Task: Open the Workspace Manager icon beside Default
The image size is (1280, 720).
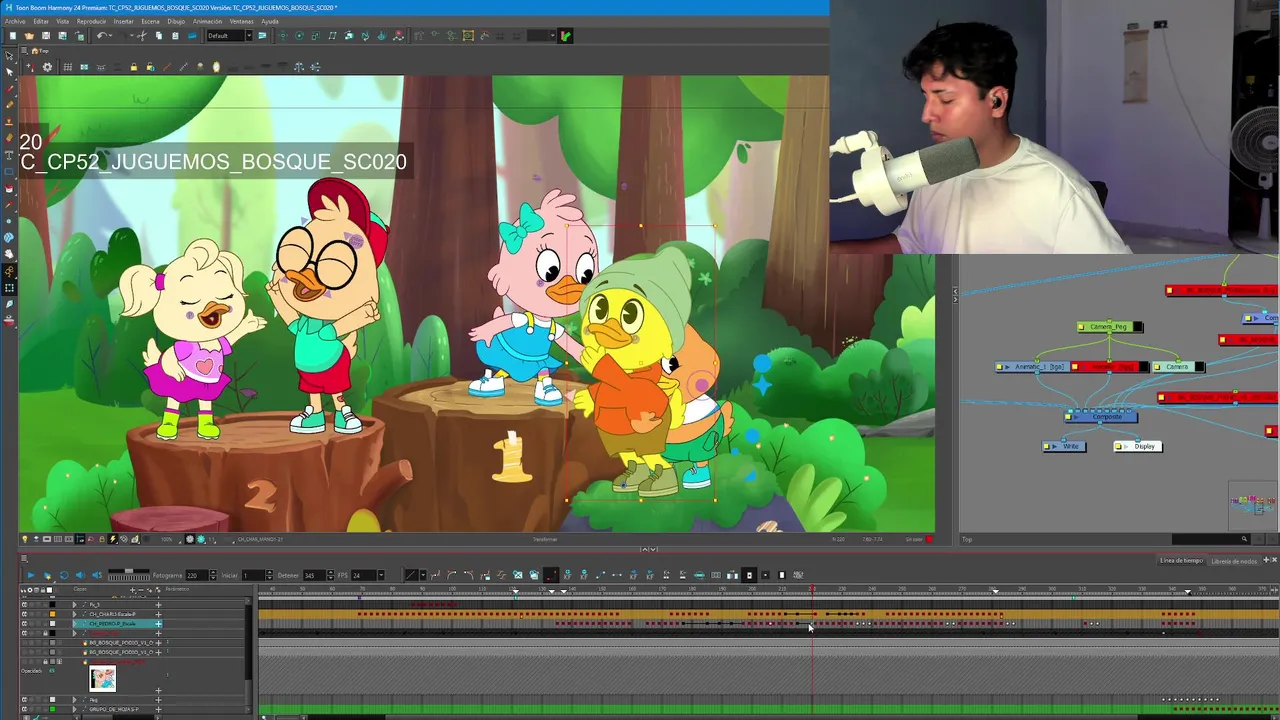Action: click(x=262, y=36)
